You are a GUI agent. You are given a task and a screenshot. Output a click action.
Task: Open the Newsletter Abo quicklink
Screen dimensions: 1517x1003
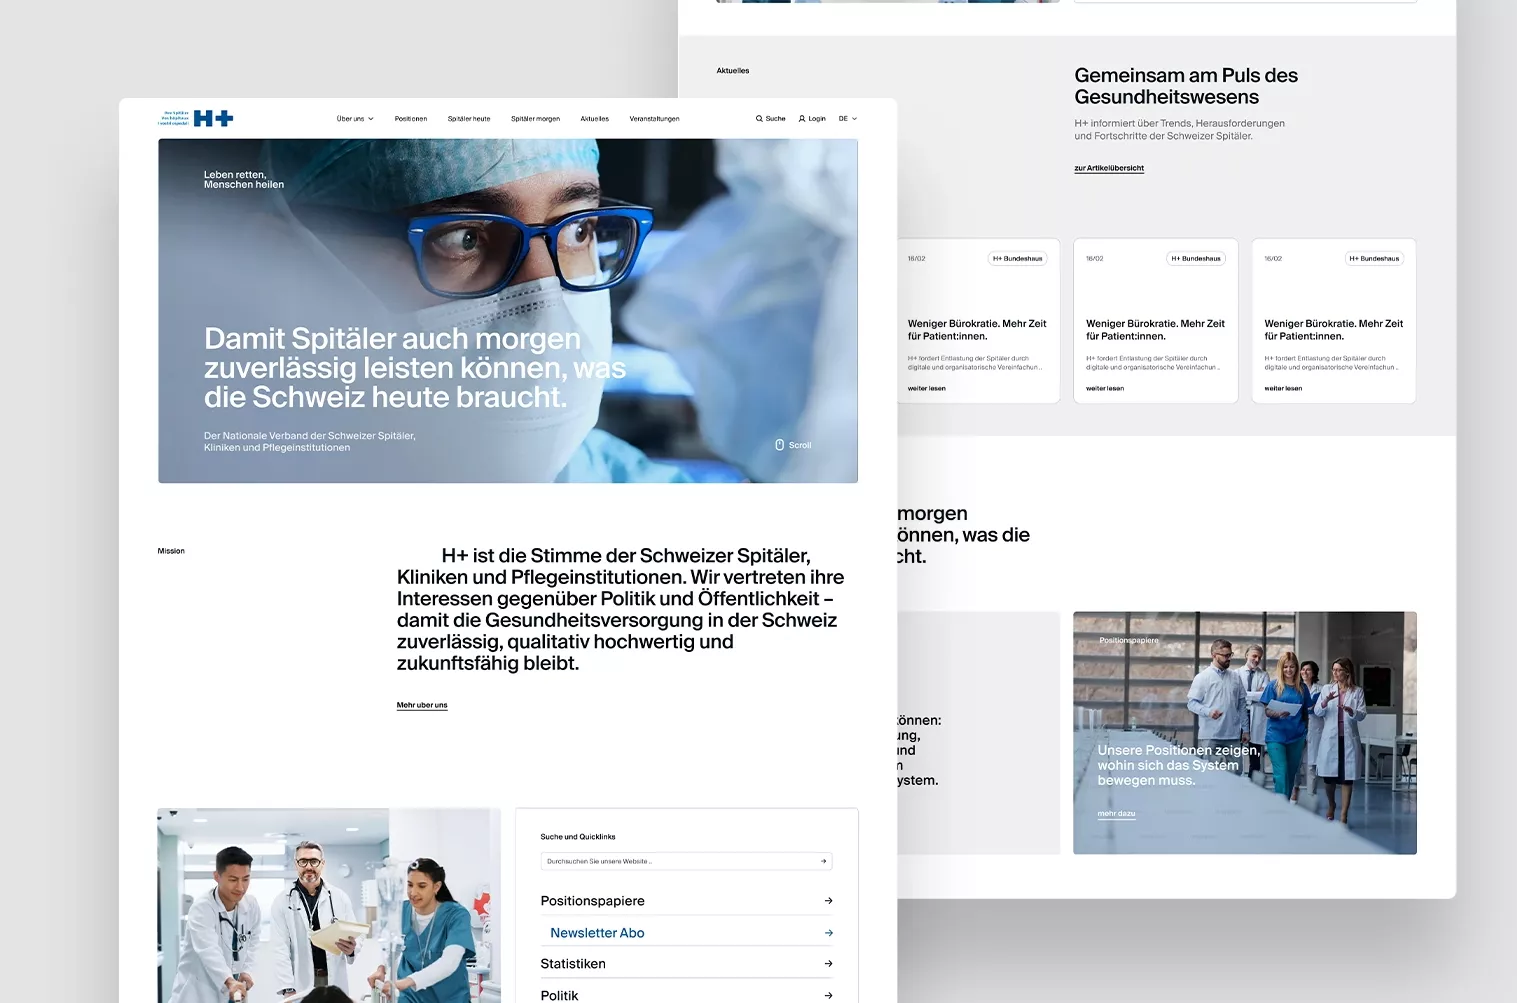[x=687, y=933]
